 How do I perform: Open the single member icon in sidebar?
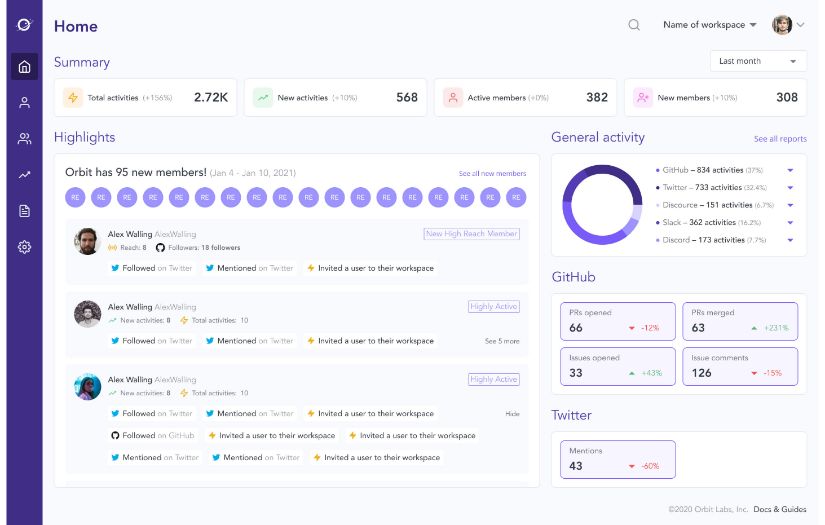coord(24,102)
